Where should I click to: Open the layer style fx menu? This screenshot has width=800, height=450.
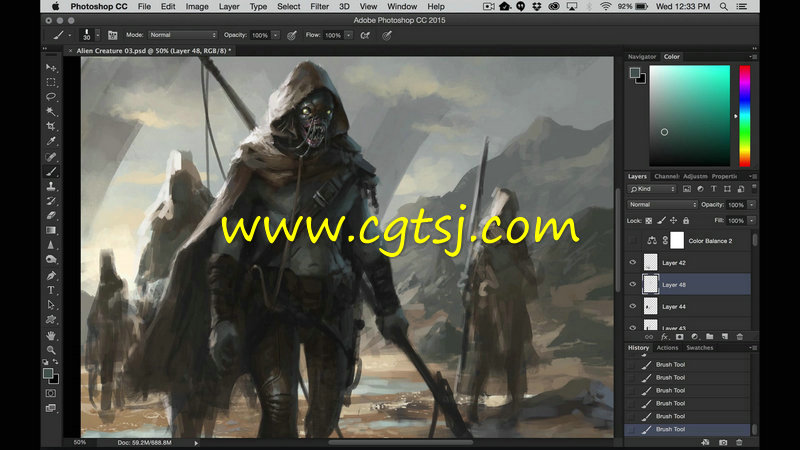click(x=664, y=337)
